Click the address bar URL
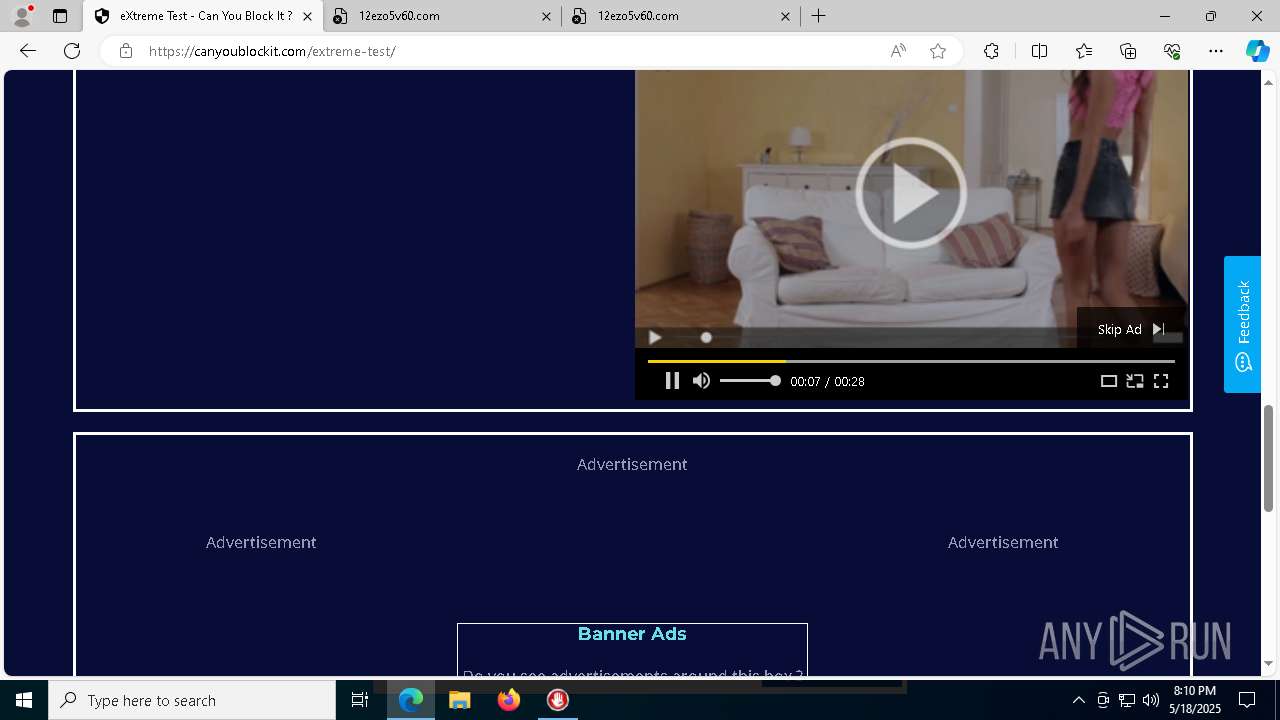The height and width of the screenshot is (720, 1280). [272, 51]
